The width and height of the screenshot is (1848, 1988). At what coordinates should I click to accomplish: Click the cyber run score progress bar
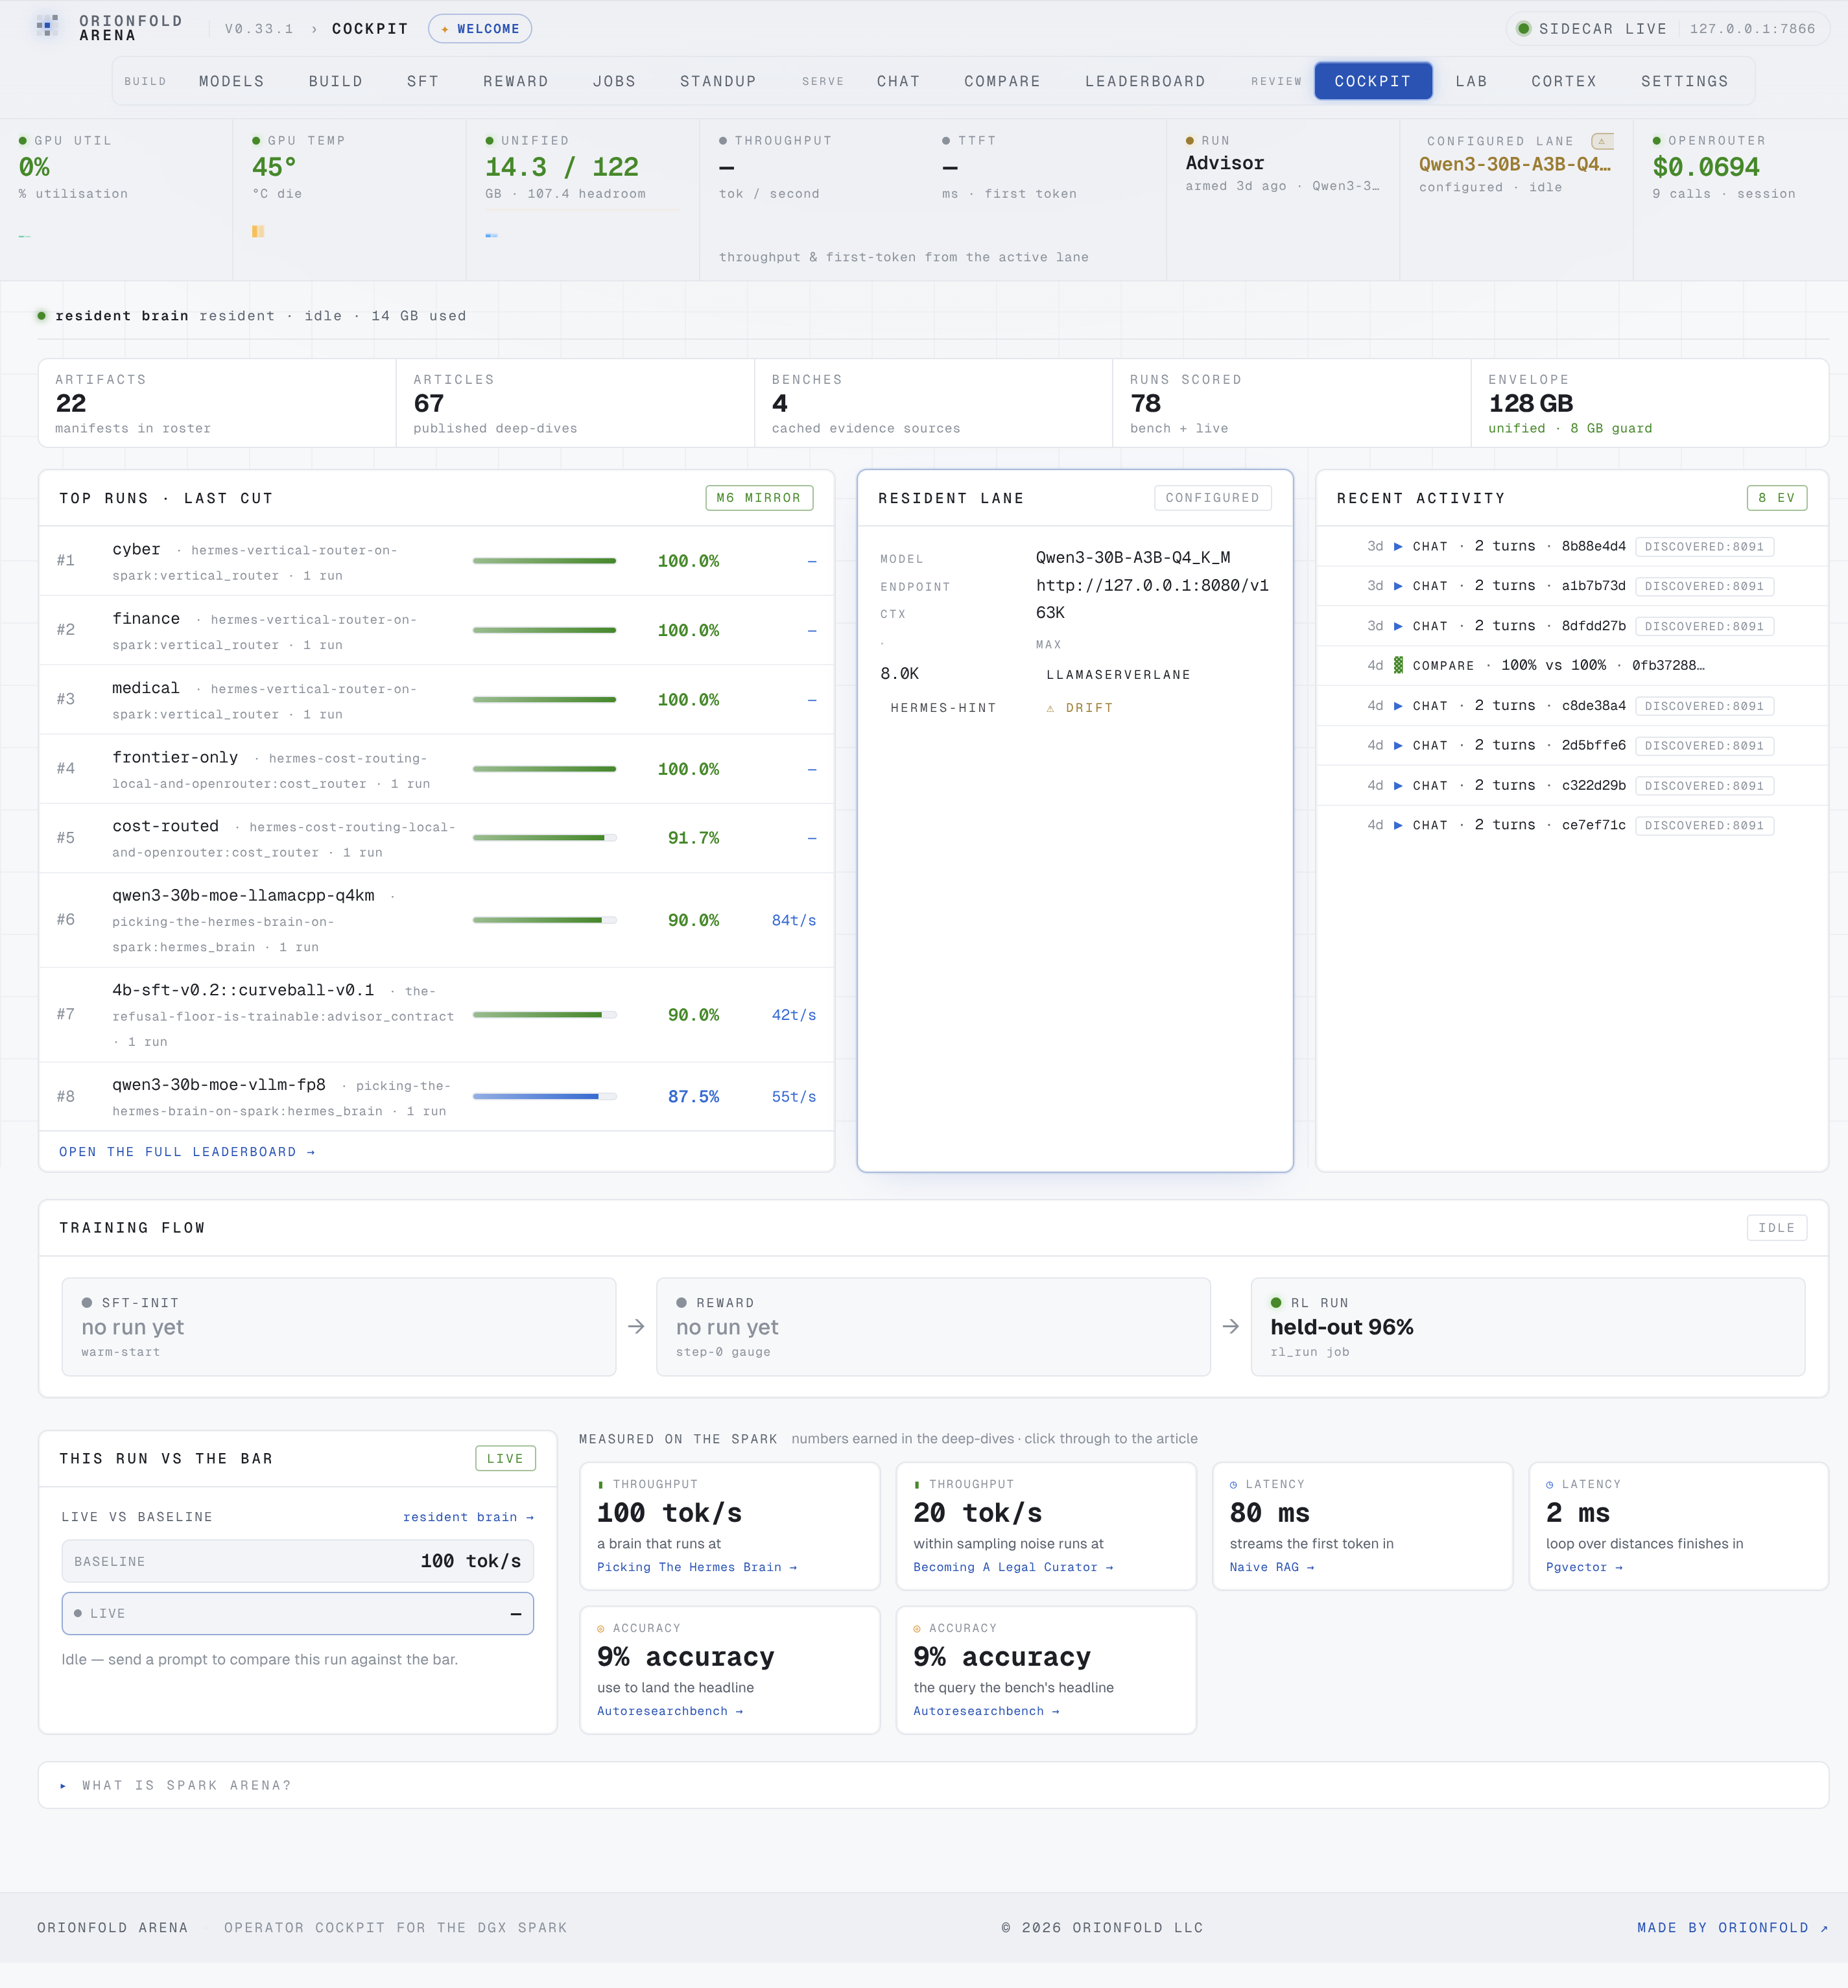(x=544, y=561)
